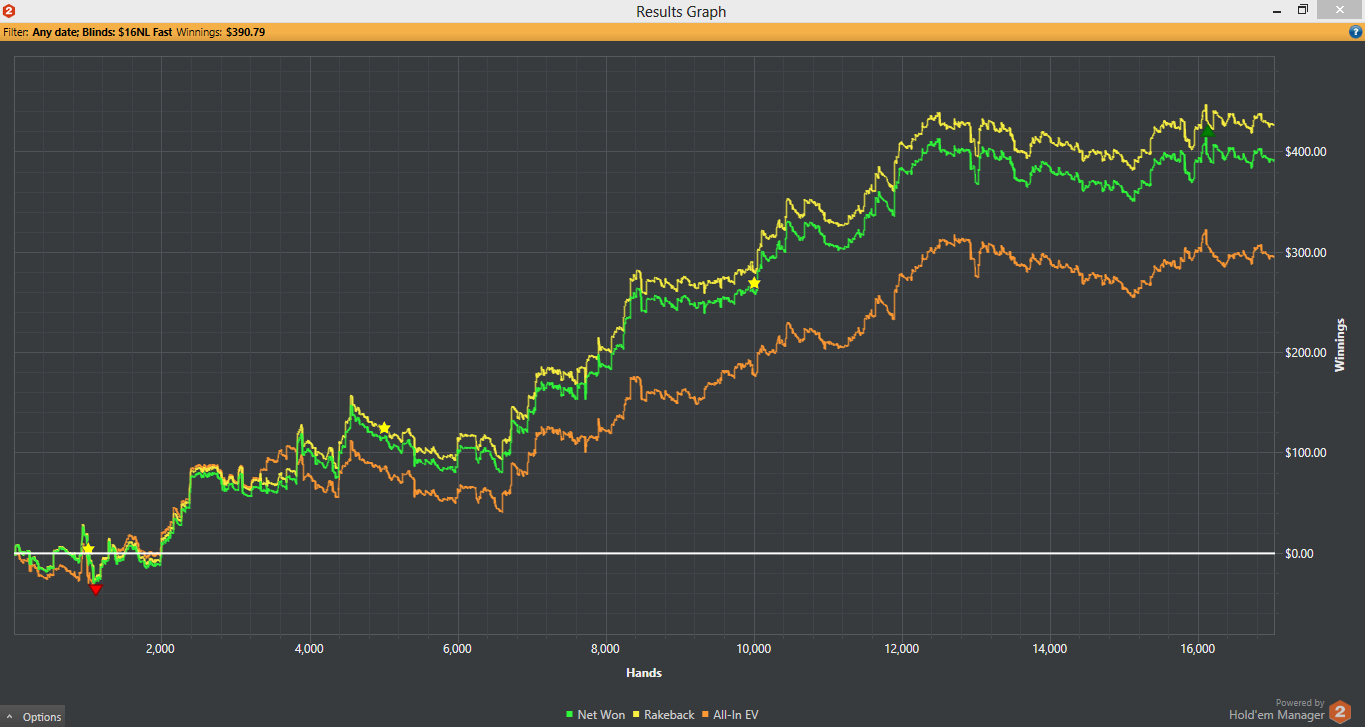This screenshot has height=727, width=1365.
Task: Click the "$0.00" axis label
Action: pos(1299,553)
